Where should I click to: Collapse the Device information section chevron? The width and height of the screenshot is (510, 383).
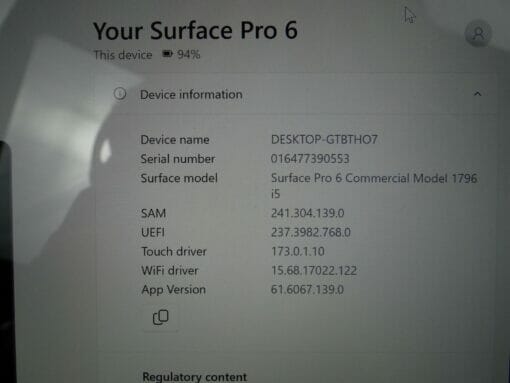click(477, 94)
